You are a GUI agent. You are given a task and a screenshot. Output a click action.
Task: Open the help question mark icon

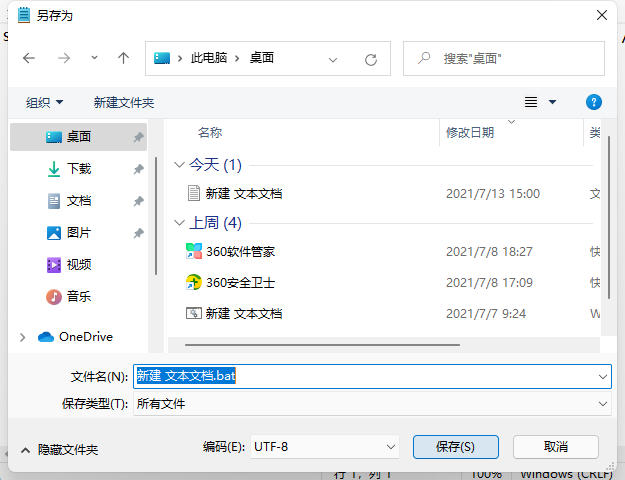594,102
